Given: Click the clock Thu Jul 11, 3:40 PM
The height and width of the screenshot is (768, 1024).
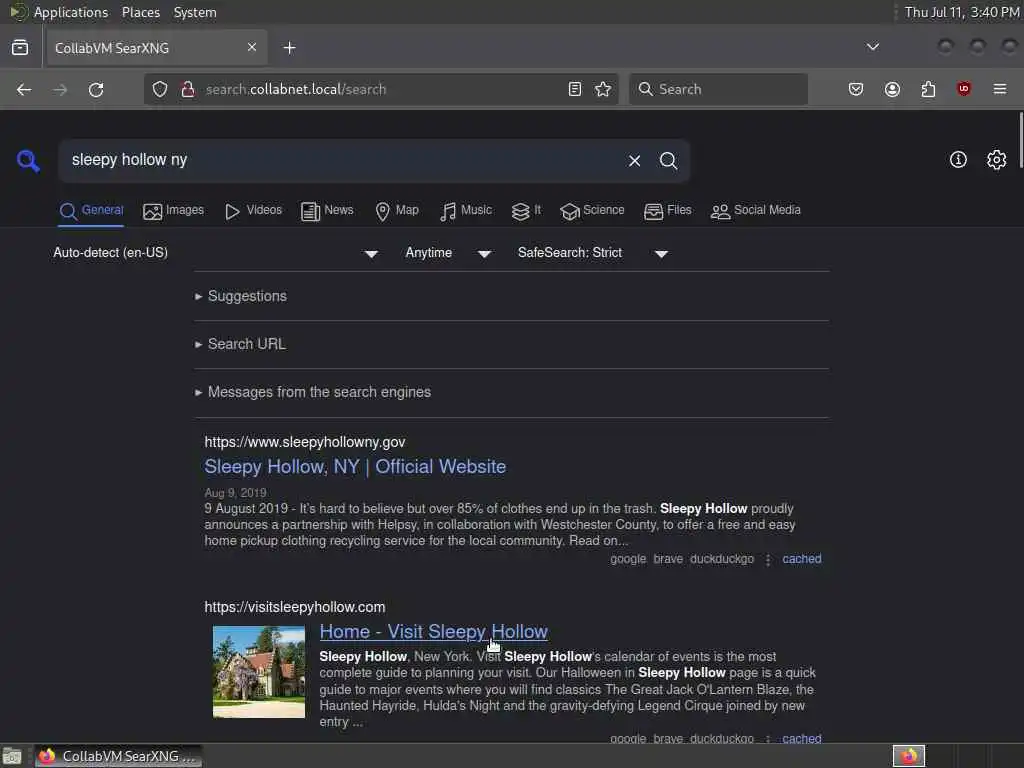Looking at the screenshot, I should [962, 12].
